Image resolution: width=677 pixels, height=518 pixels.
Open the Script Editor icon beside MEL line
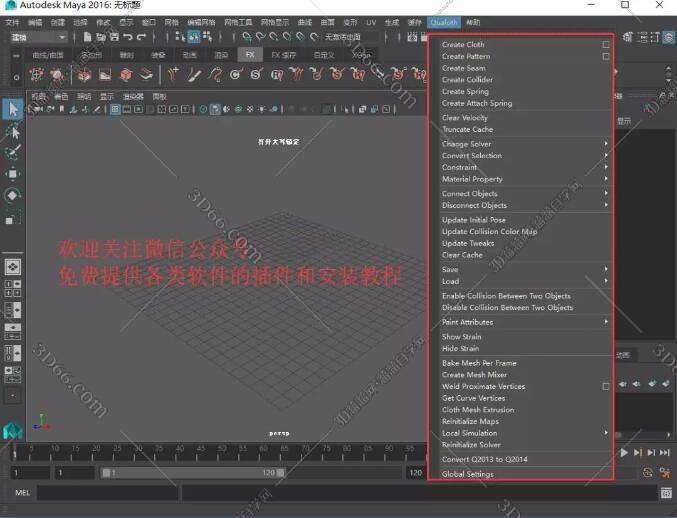(666, 493)
